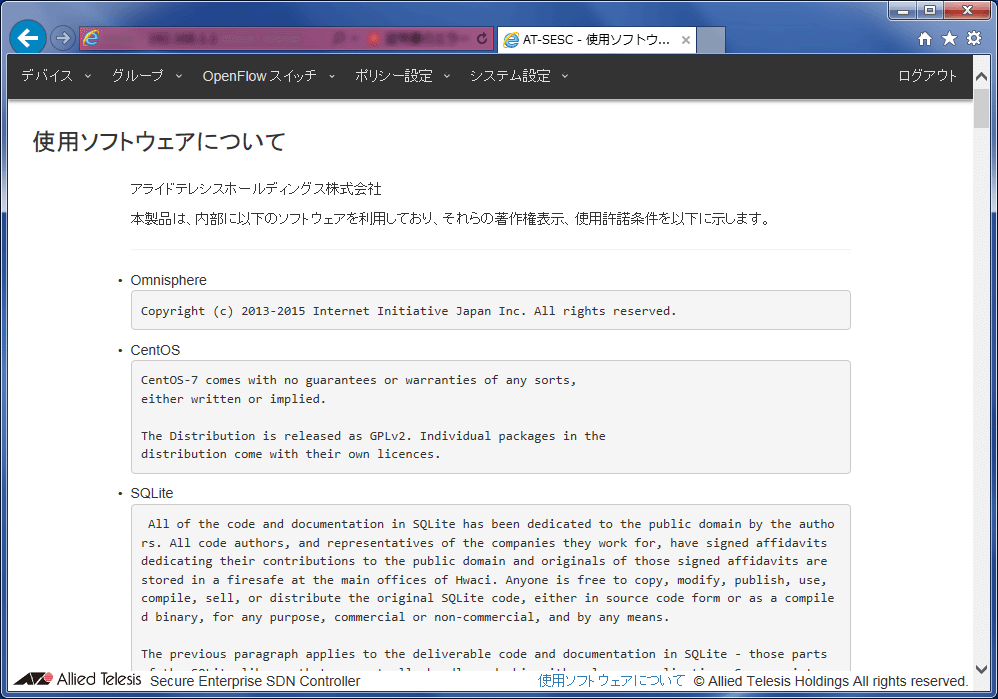Click the 'CentOS-7 comes with no guarantees' line

(358, 380)
